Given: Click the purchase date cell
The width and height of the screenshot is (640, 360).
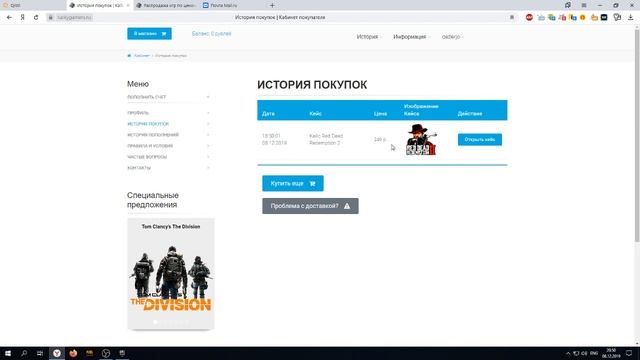Looking at the screenshot, I should click(274, 139).
